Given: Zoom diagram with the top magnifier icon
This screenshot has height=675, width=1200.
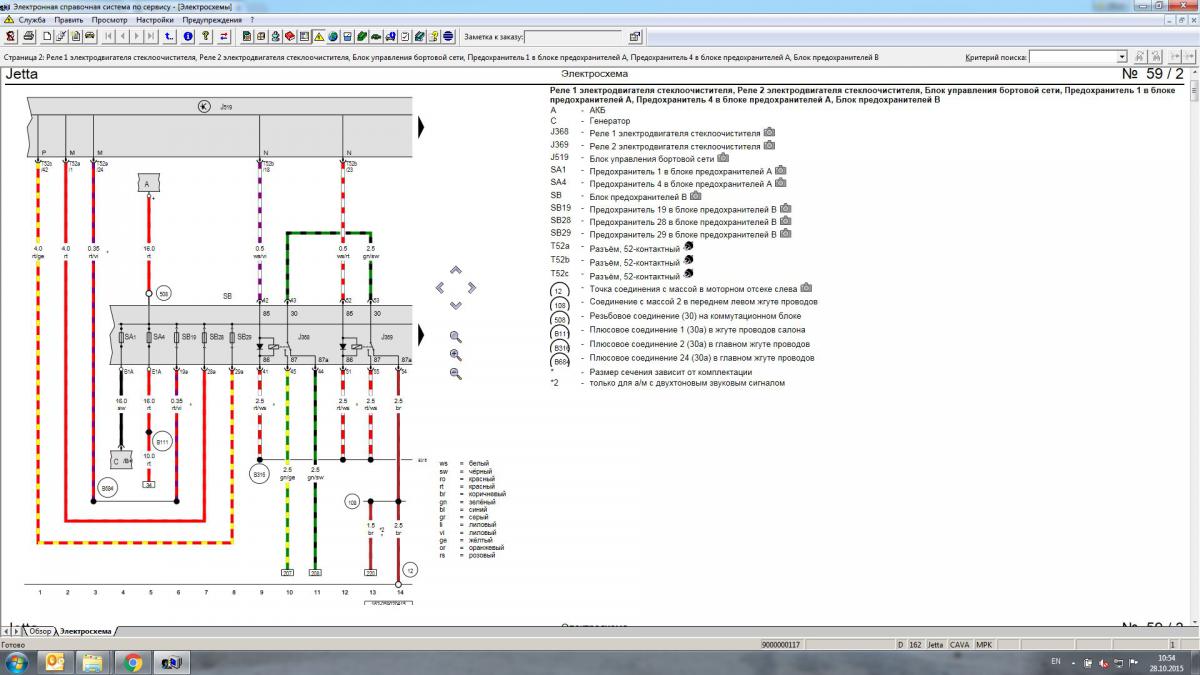Looking at the screenshot, I should (x=456, y=337).
